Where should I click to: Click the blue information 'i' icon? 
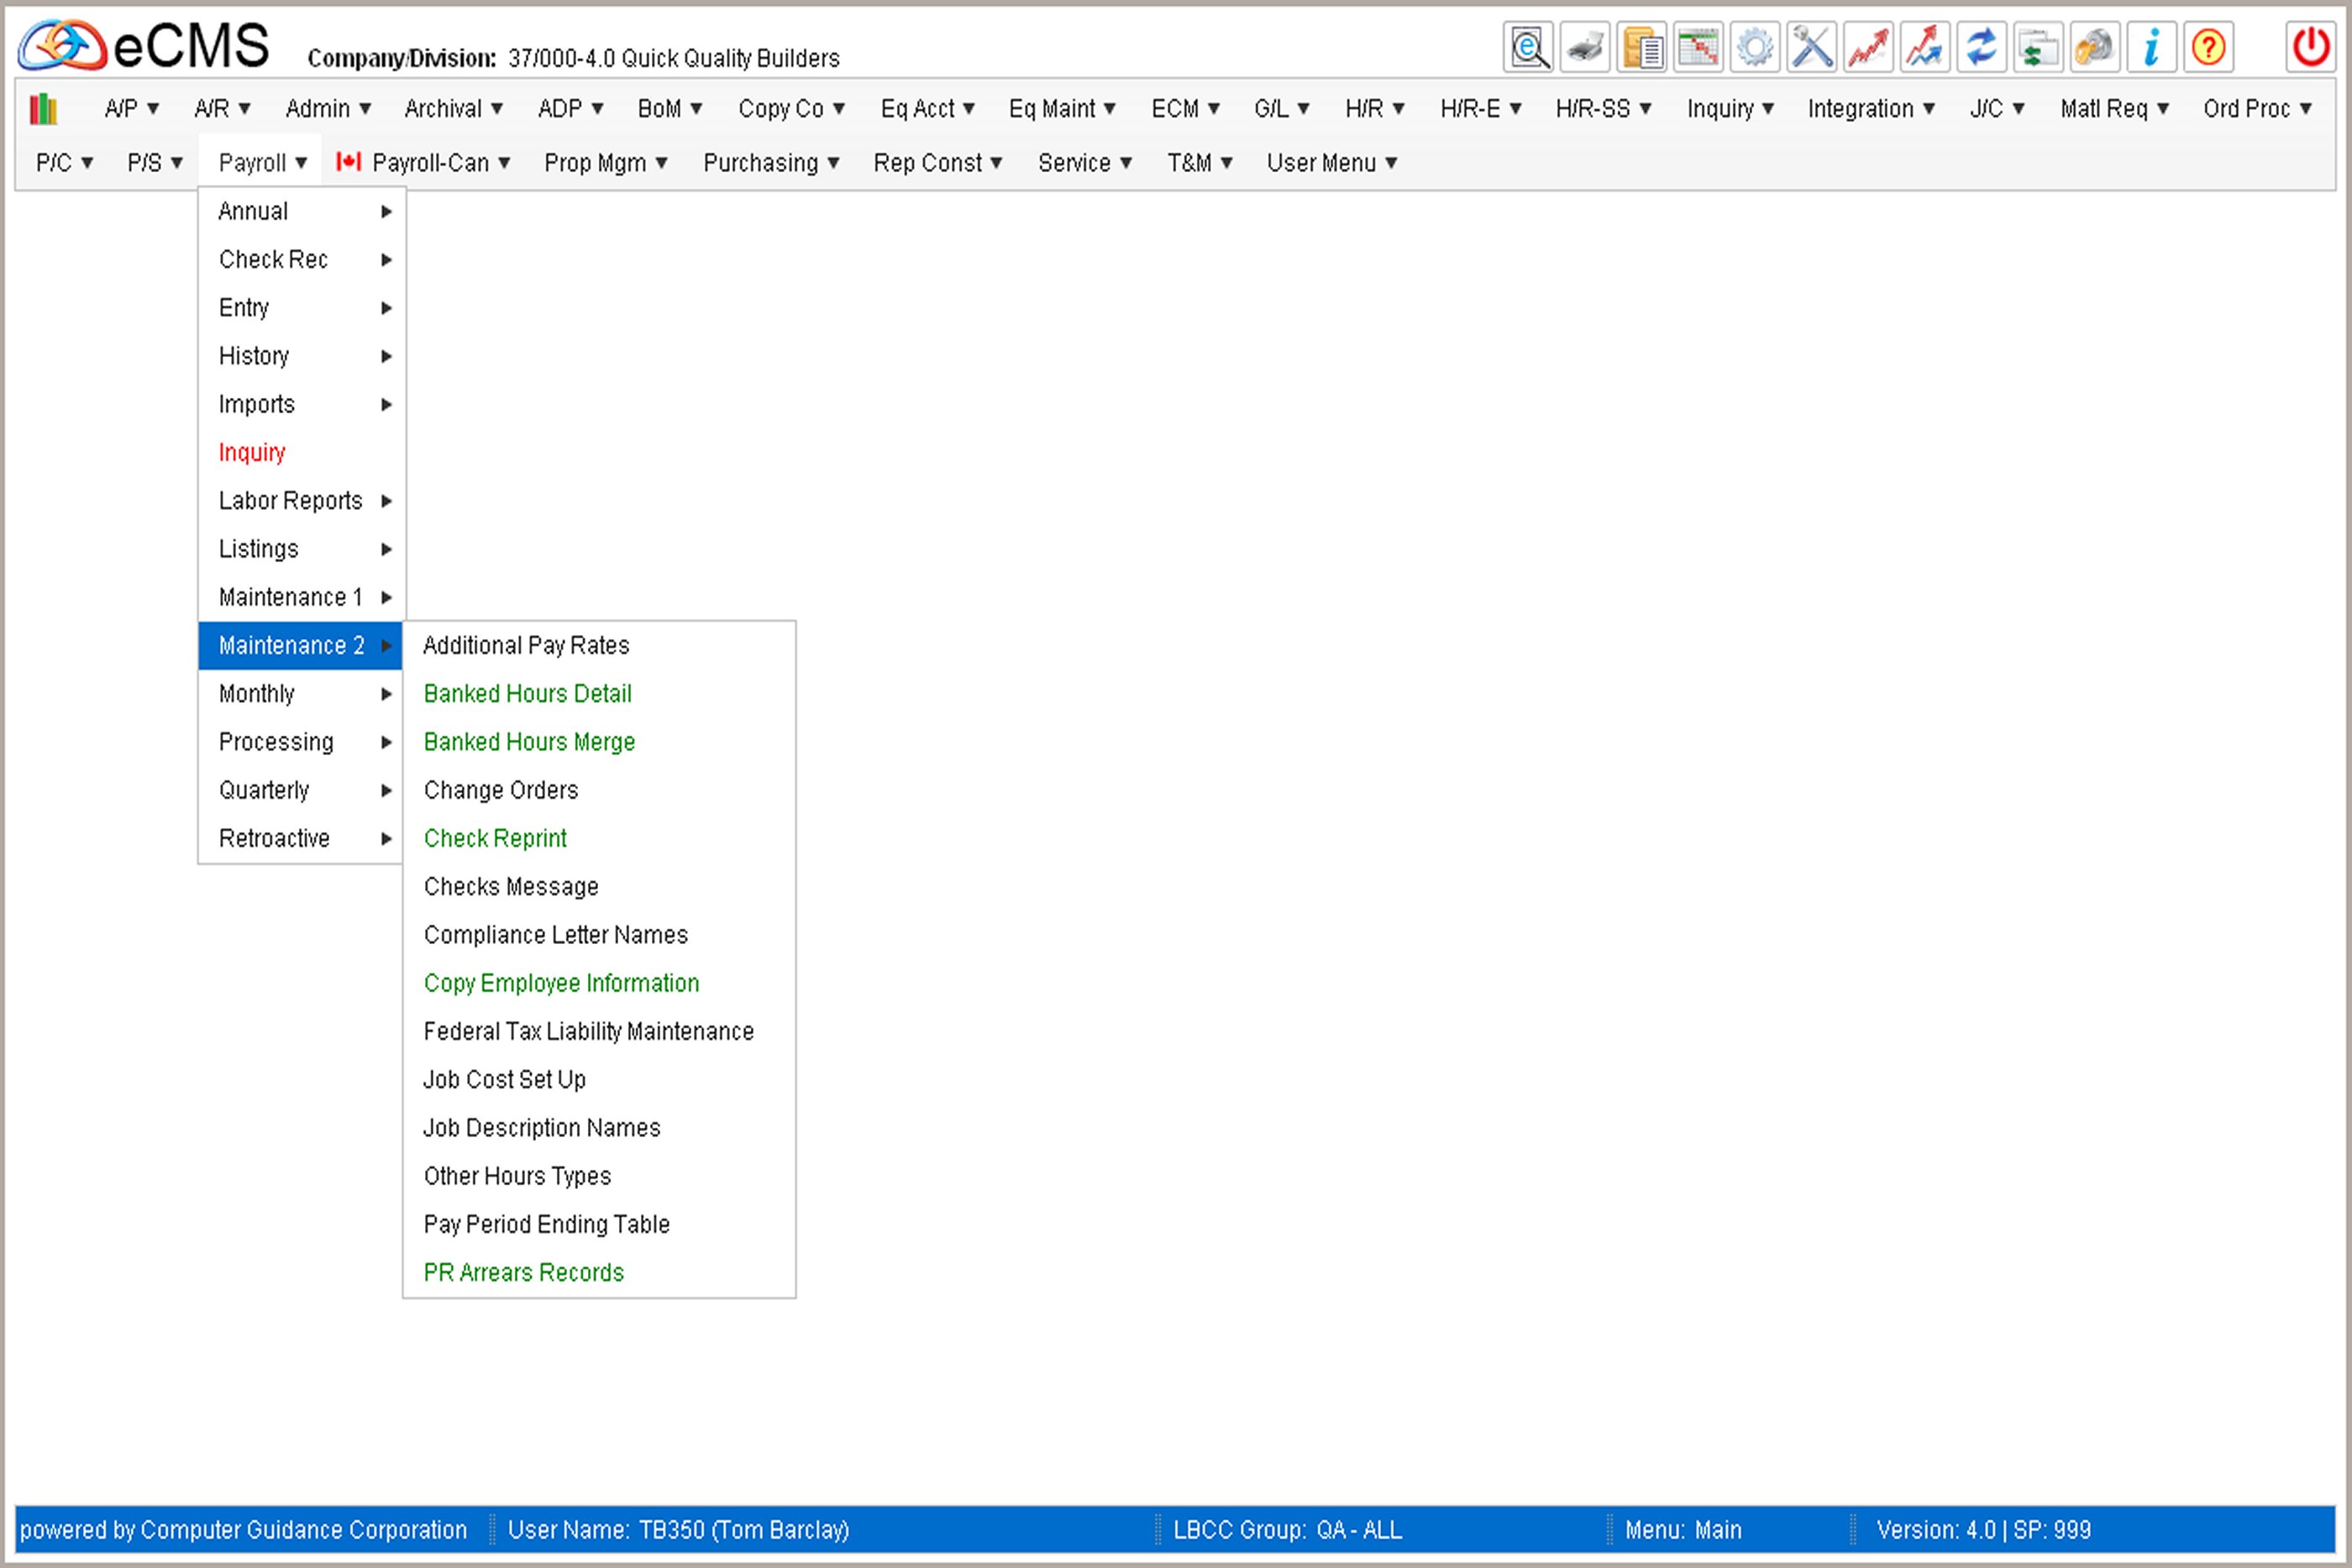(x=2151, y=47)
